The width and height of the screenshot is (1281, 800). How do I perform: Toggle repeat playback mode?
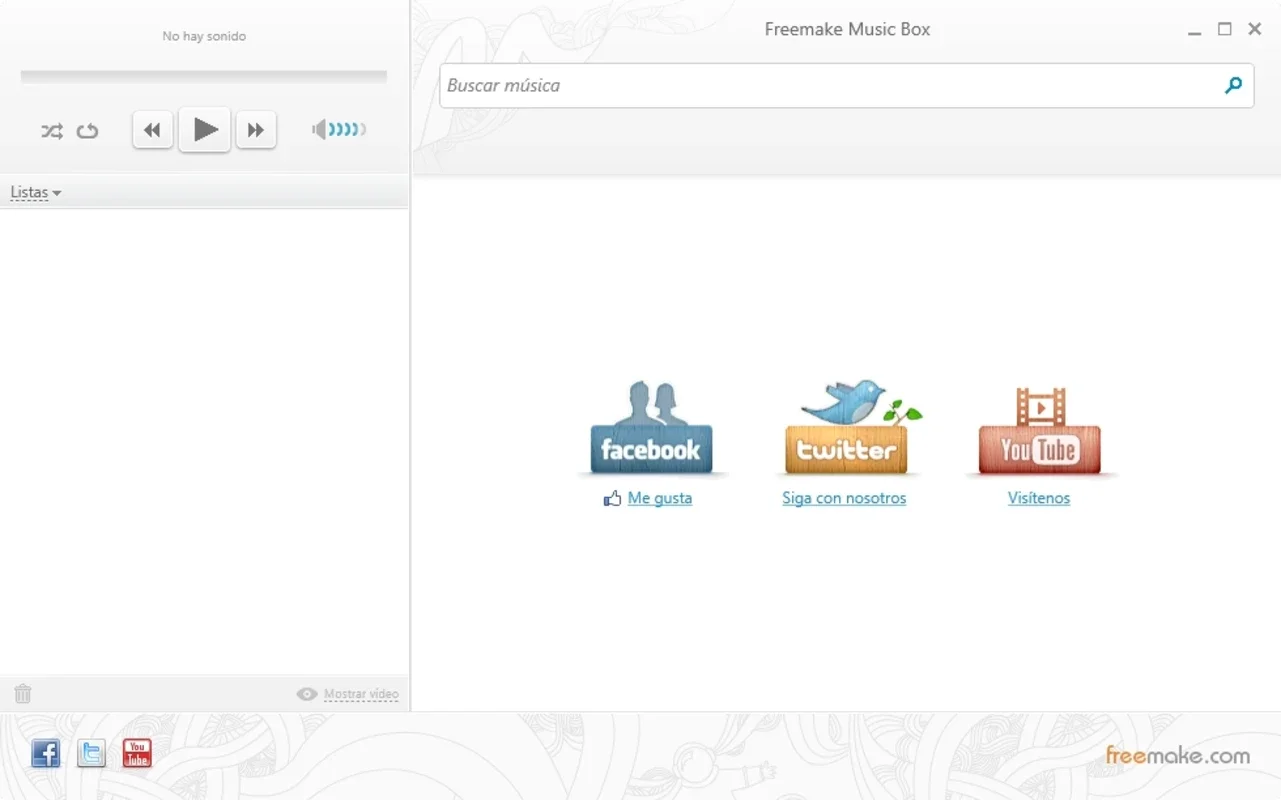(x=88, y=131)
